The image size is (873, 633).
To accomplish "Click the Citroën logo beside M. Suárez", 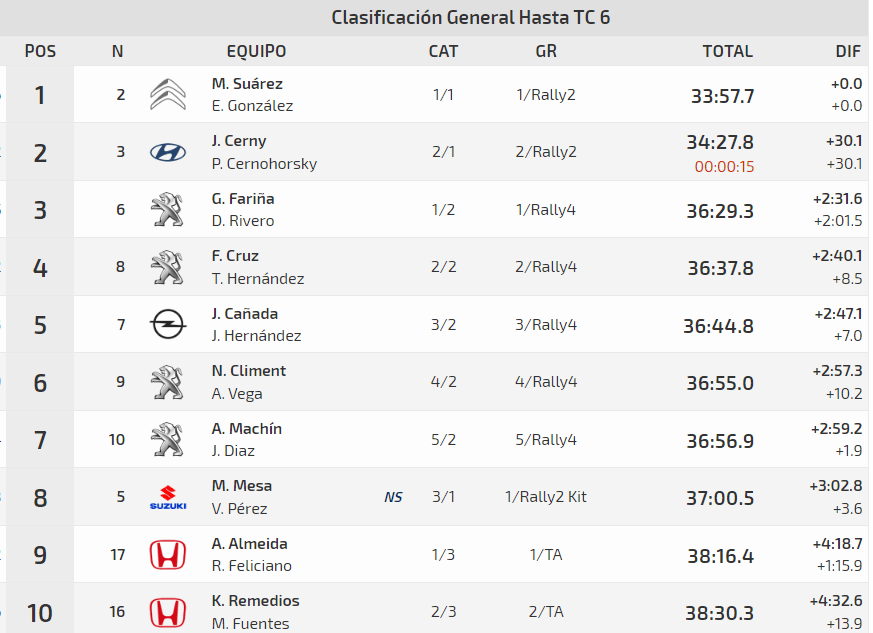I will coord(167,95).
